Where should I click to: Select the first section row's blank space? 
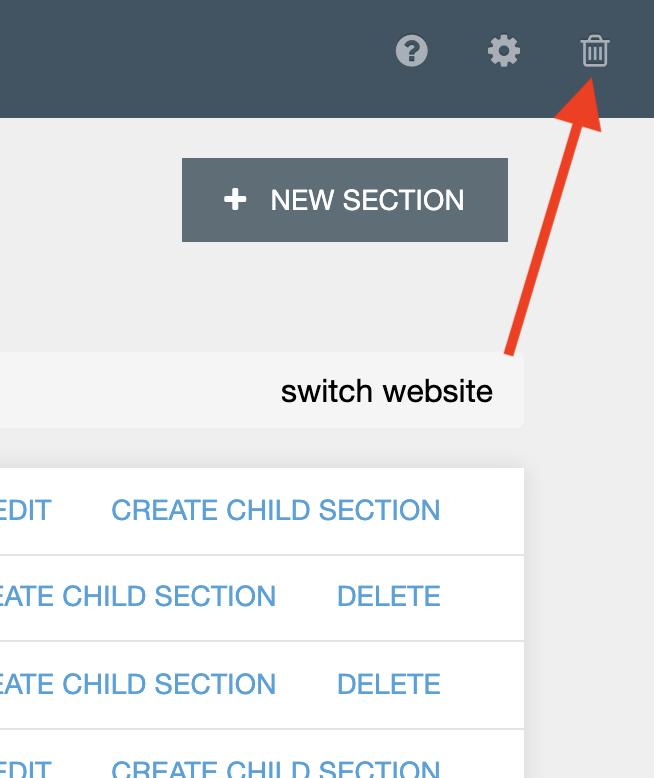coord(482,511)
